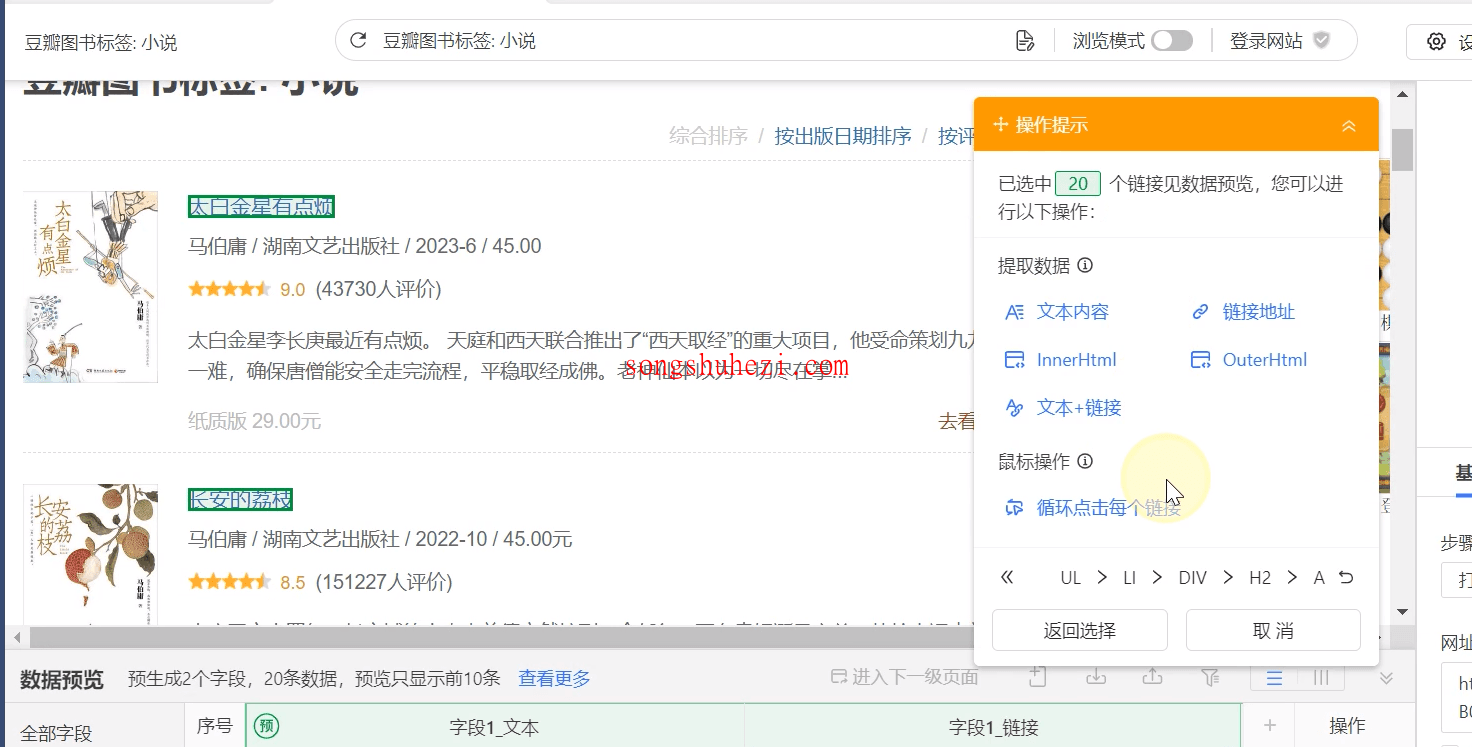This screenshot has width=1472, height=747.
Task: Click 登录网站 in the address bar
Action: pyautogui.click(x=1266, y=41)
